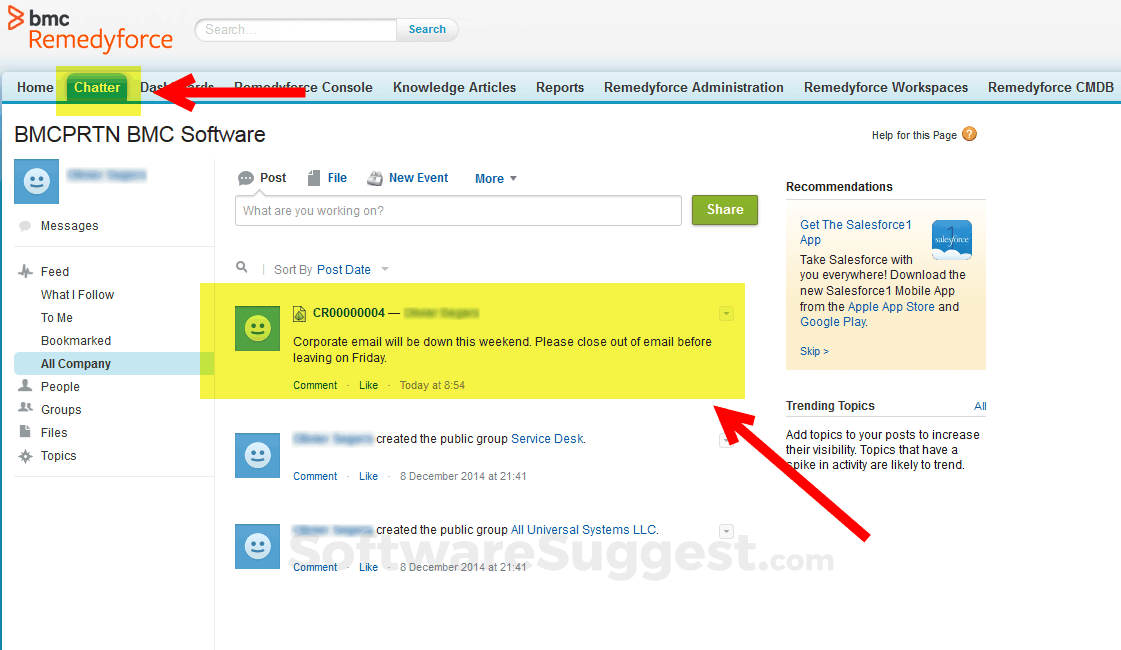Open the Service Desk group link

(x=547, y=439)
